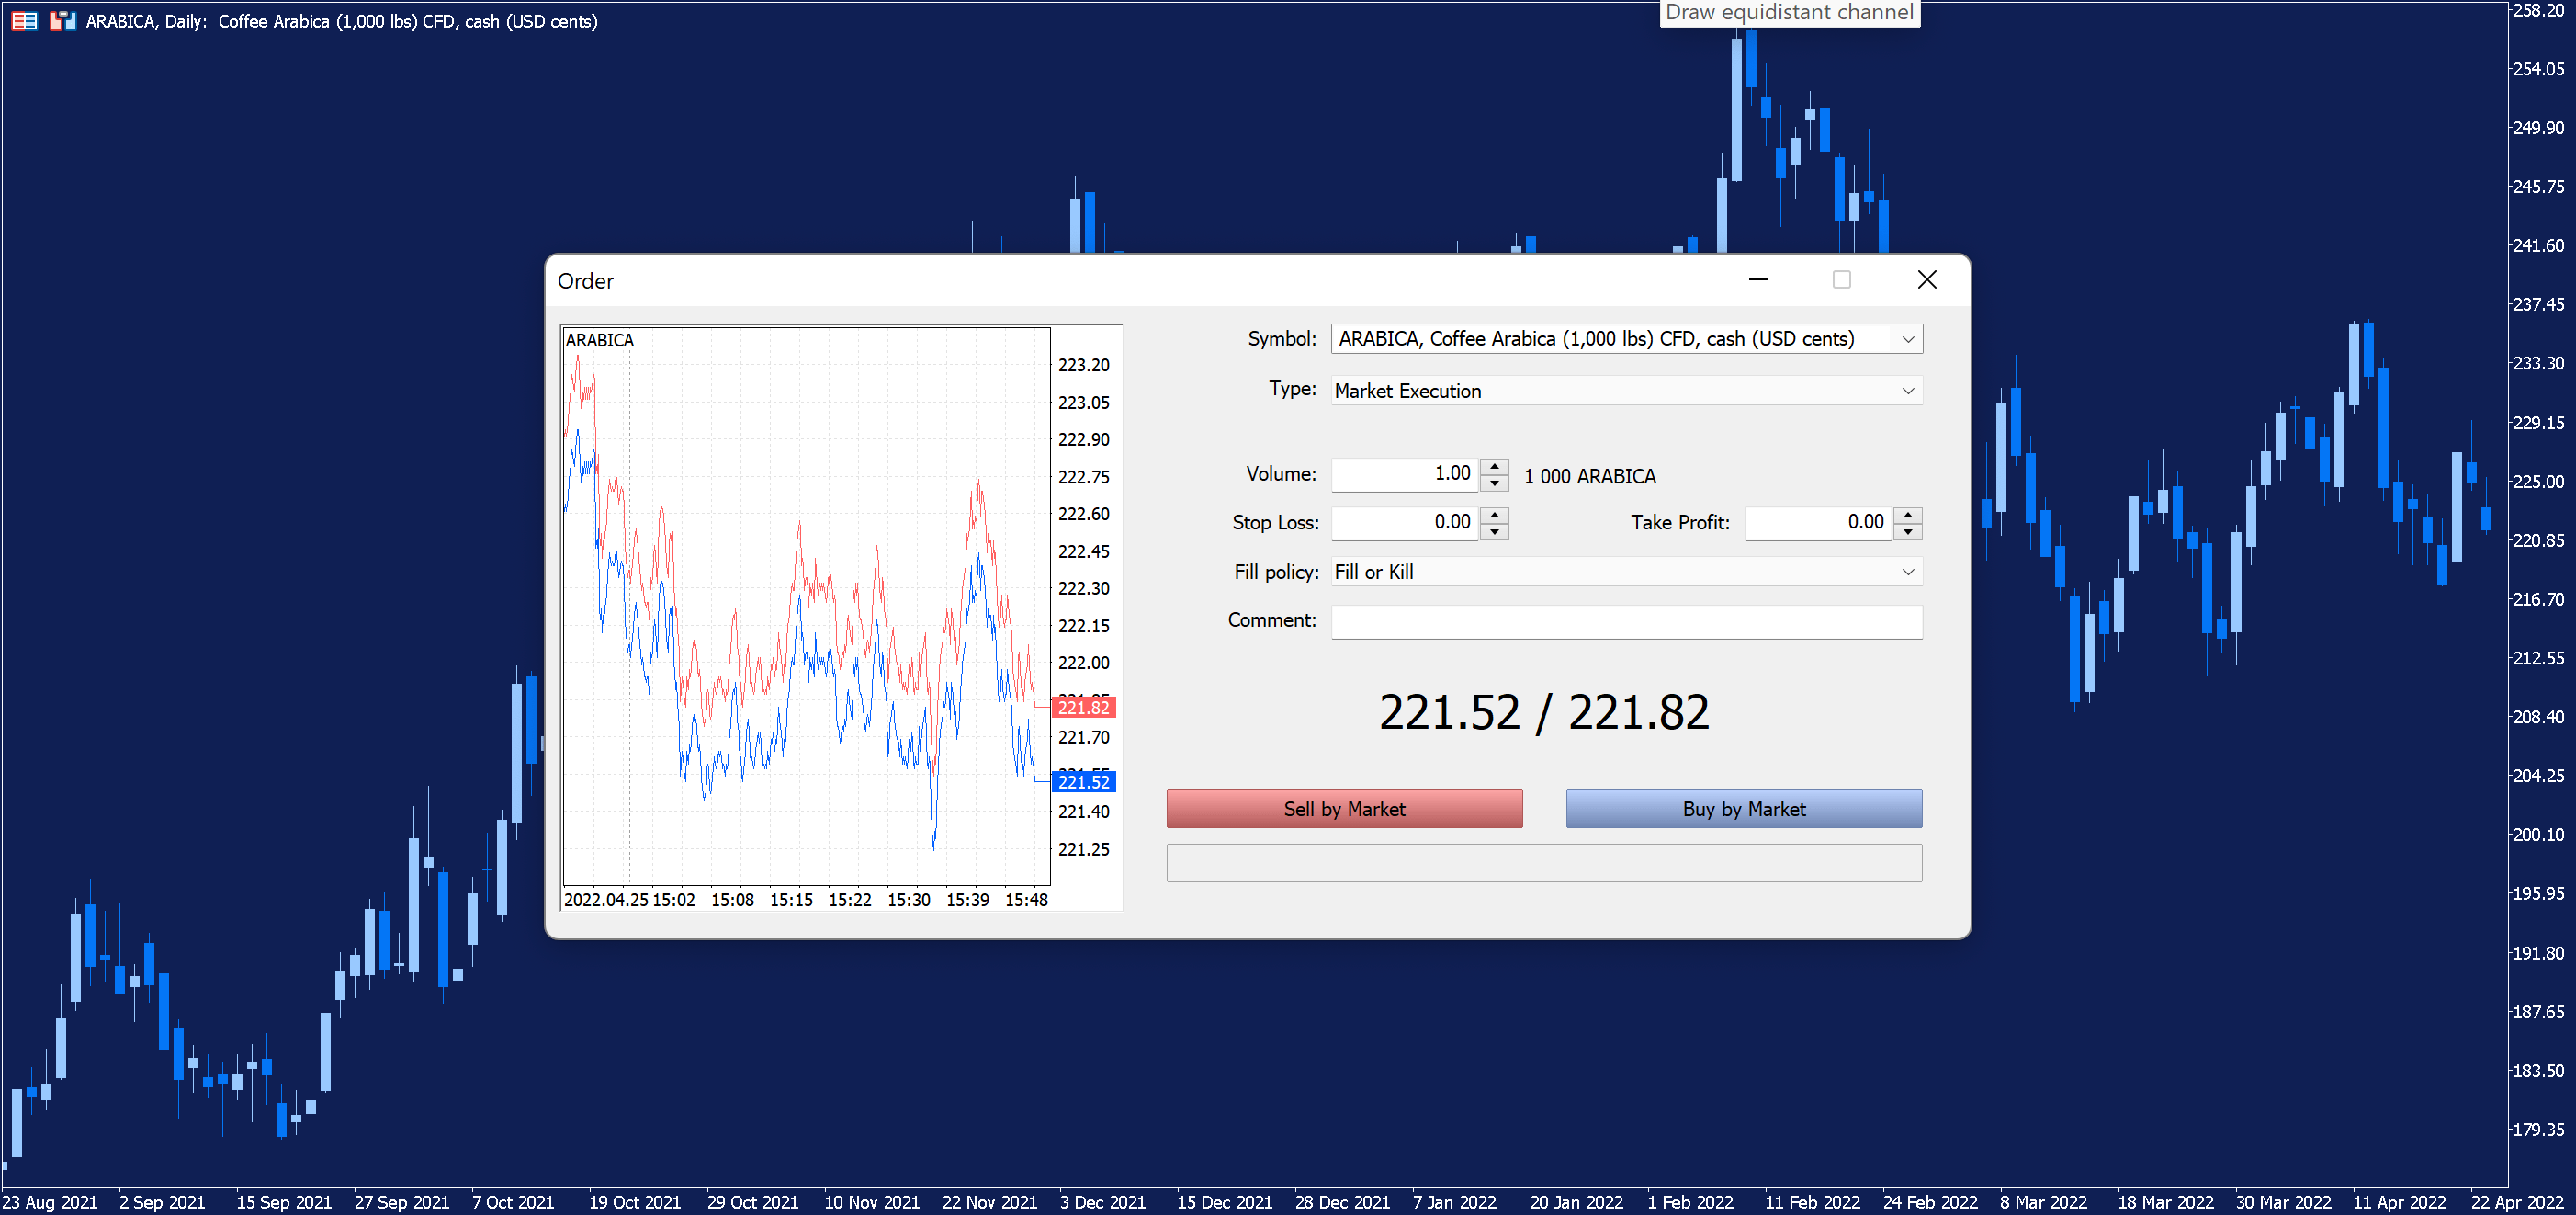Screen dimensions: 2576x1215
Task: Click the Symbol dropdown arrow
Action: (1907, 339)
